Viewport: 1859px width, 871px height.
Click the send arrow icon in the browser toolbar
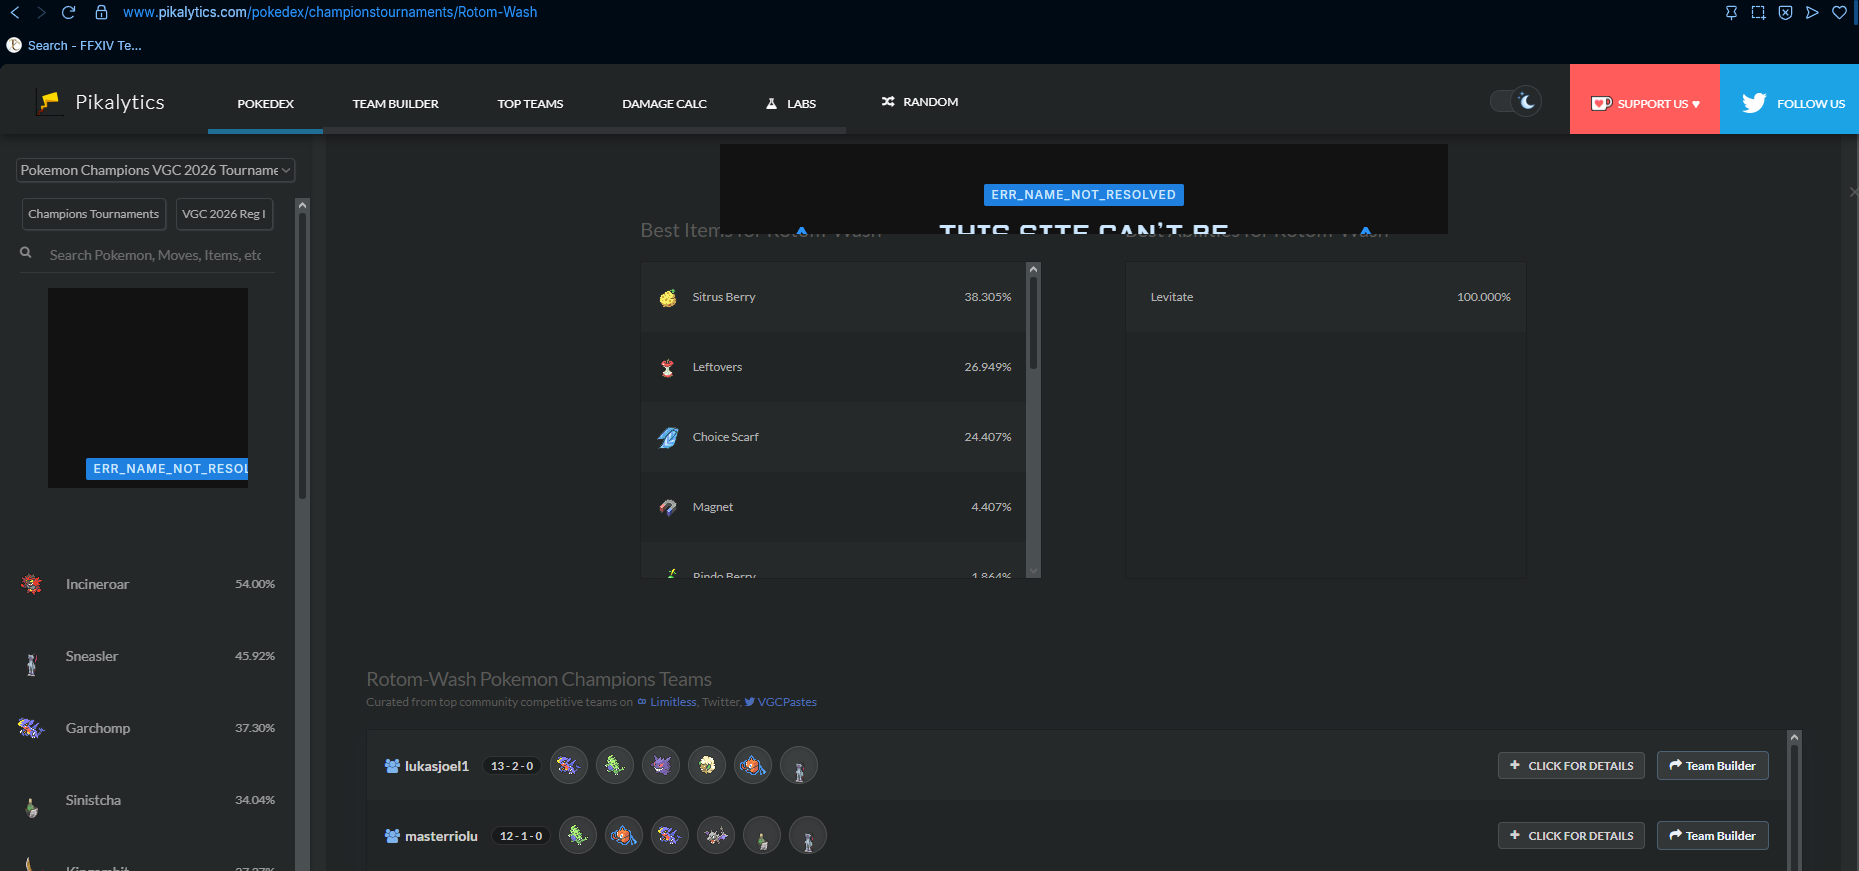1812,12
